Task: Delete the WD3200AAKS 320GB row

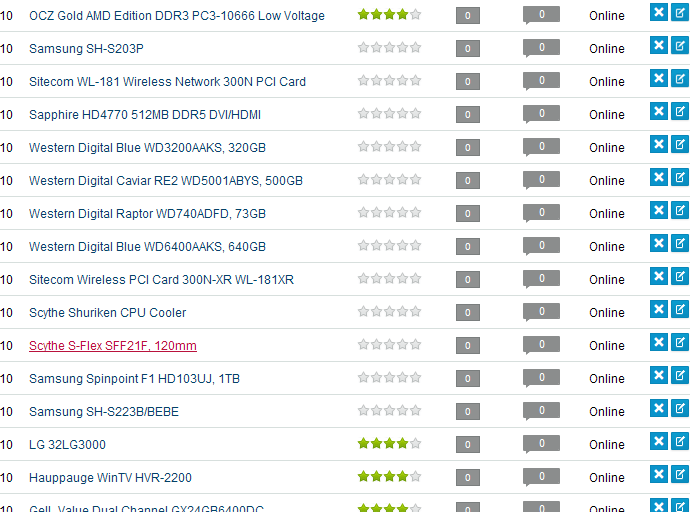Action: click(659, 144)
